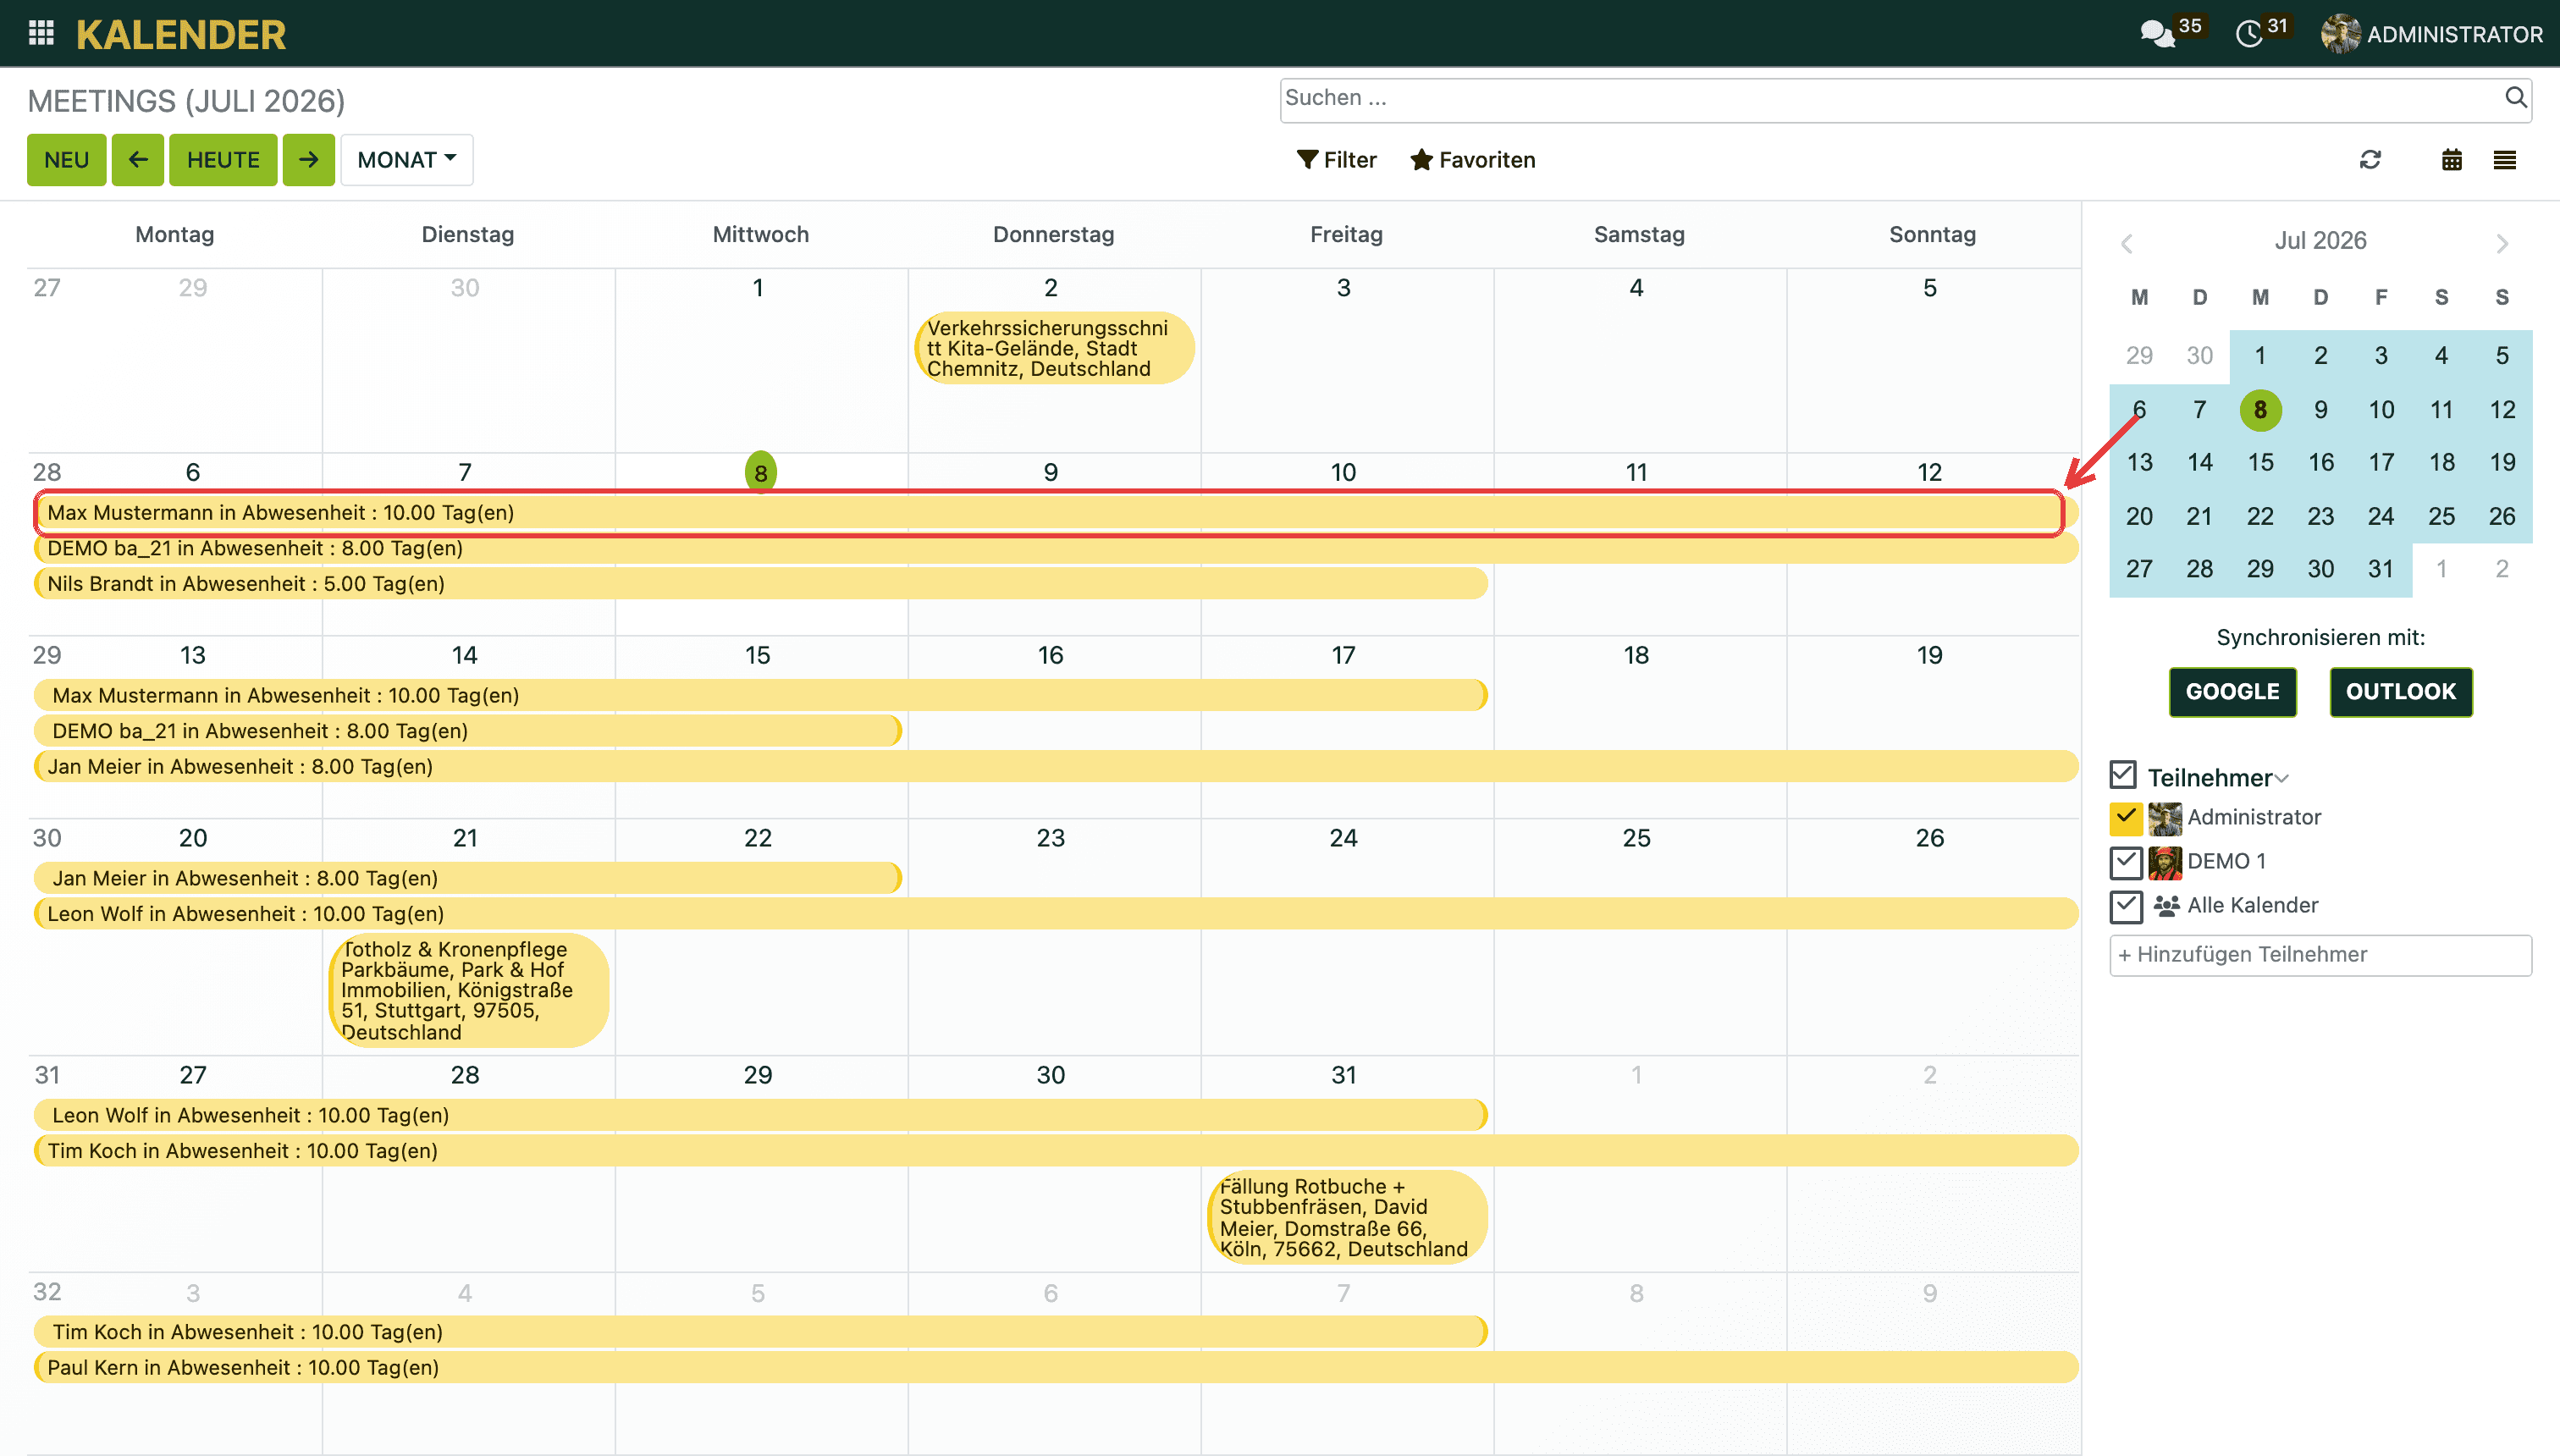Click the DEMO 1 avatar thumbnail

[2165, 862]
